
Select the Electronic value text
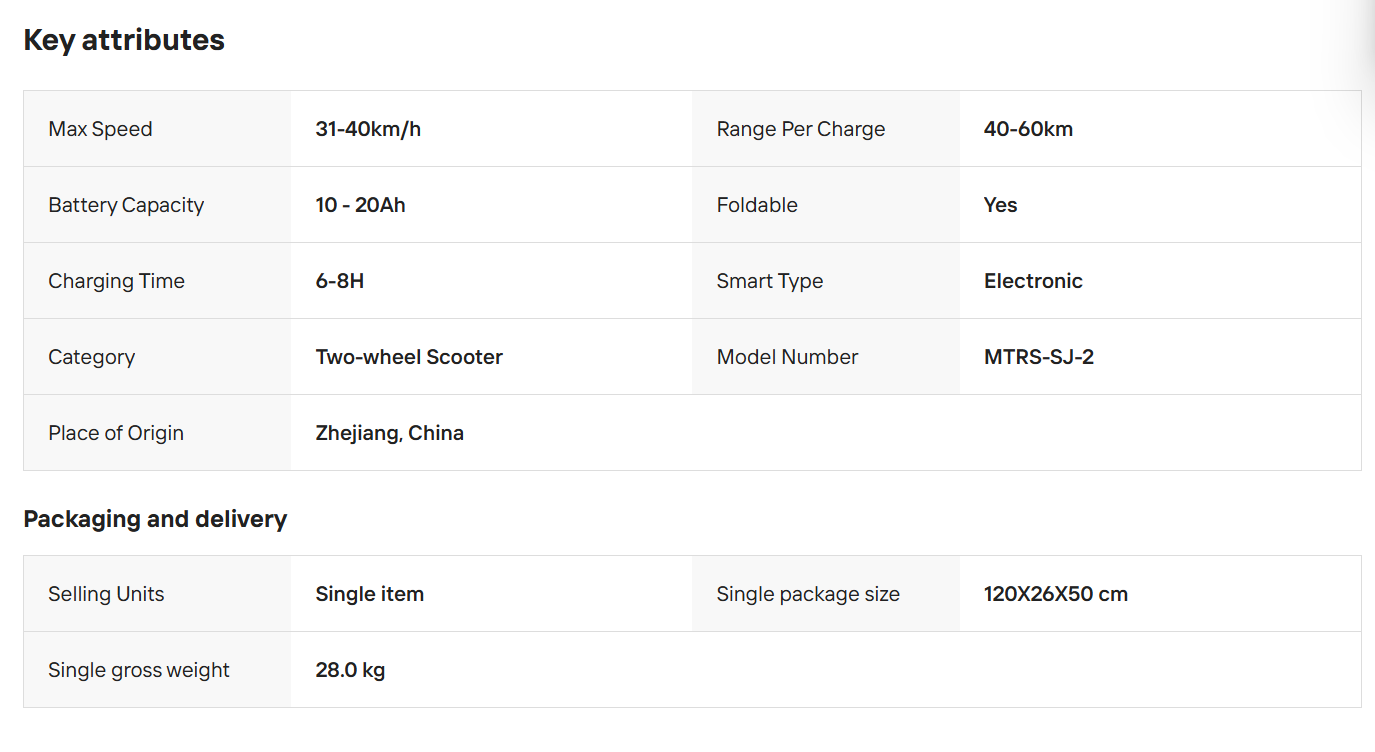tap(1033, 281)
